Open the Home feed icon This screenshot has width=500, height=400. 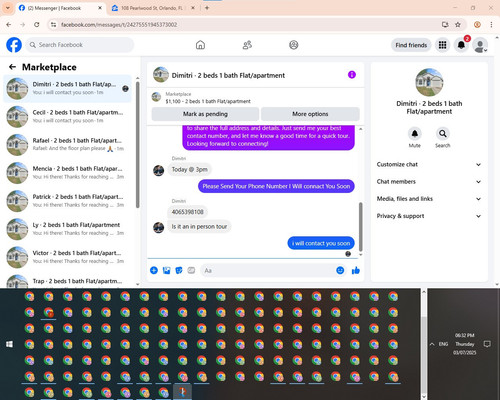tap(200, 45)
